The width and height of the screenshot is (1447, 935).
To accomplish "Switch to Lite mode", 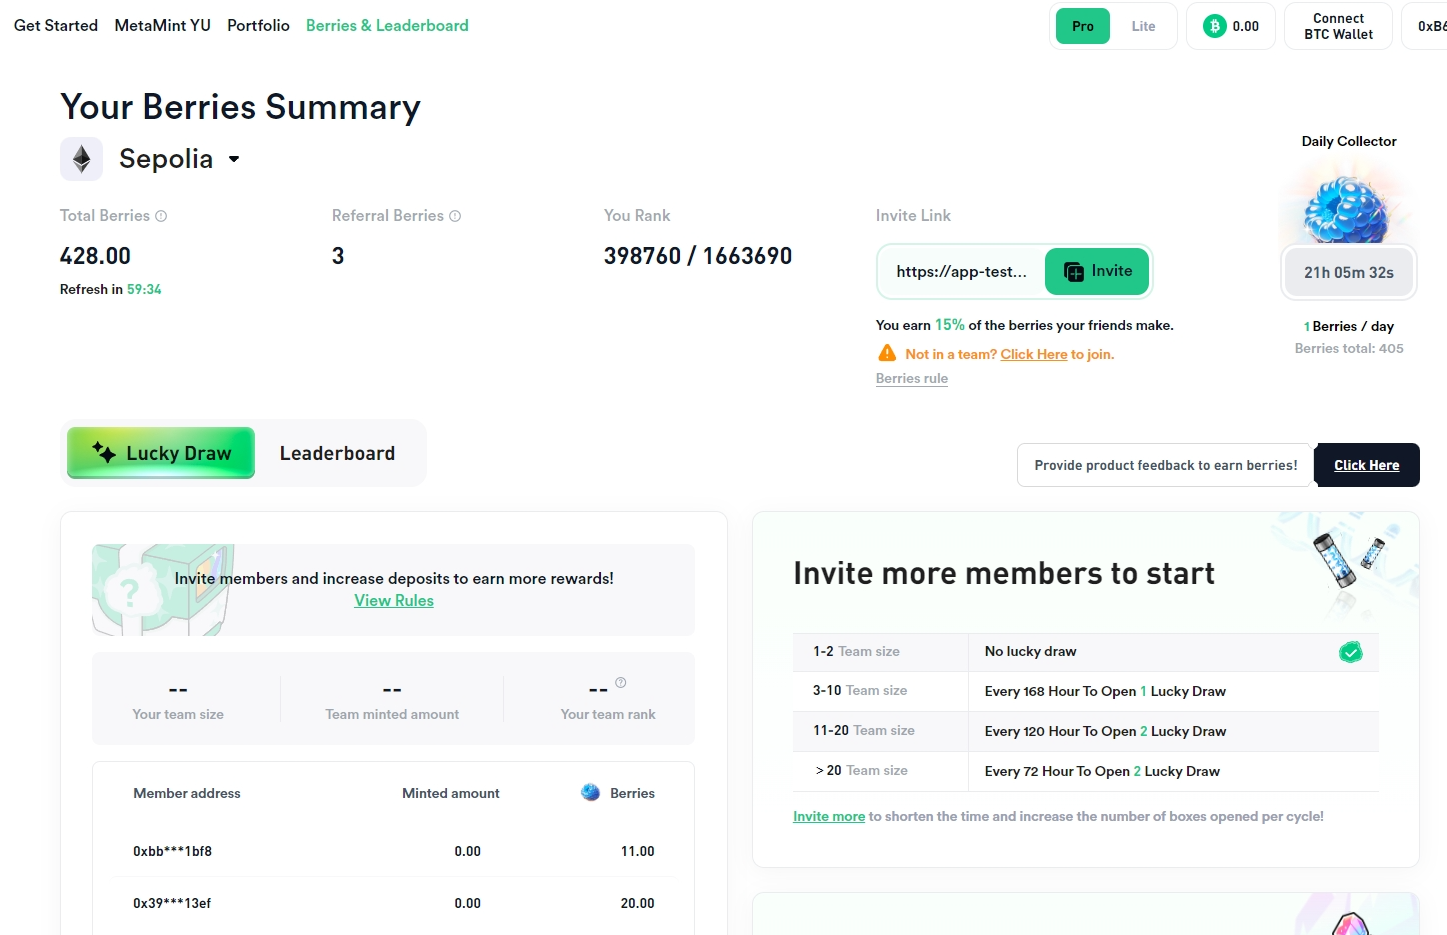I will [x=1143, y=26].
